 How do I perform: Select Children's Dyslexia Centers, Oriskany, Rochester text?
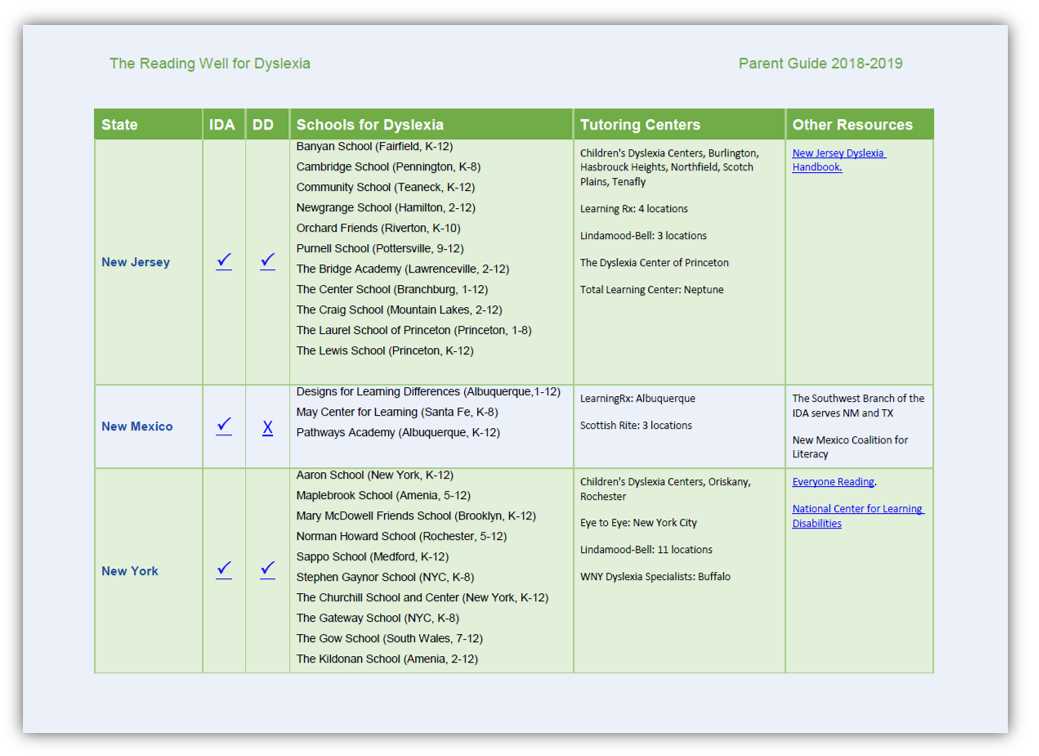point(665,489)
